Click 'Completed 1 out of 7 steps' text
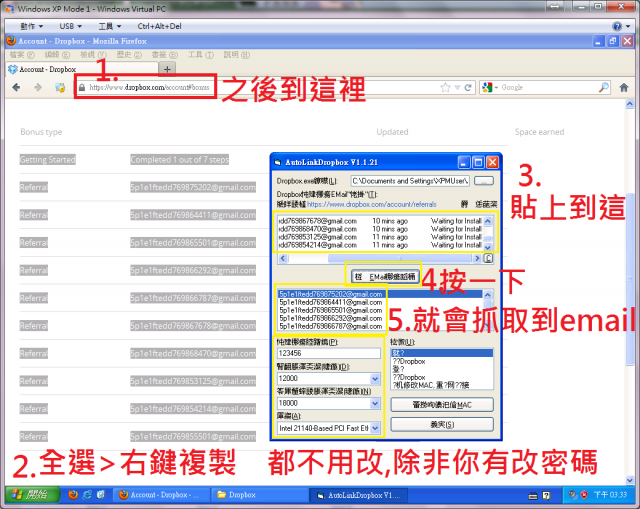 pyautogui.click(x=180, y=160)
